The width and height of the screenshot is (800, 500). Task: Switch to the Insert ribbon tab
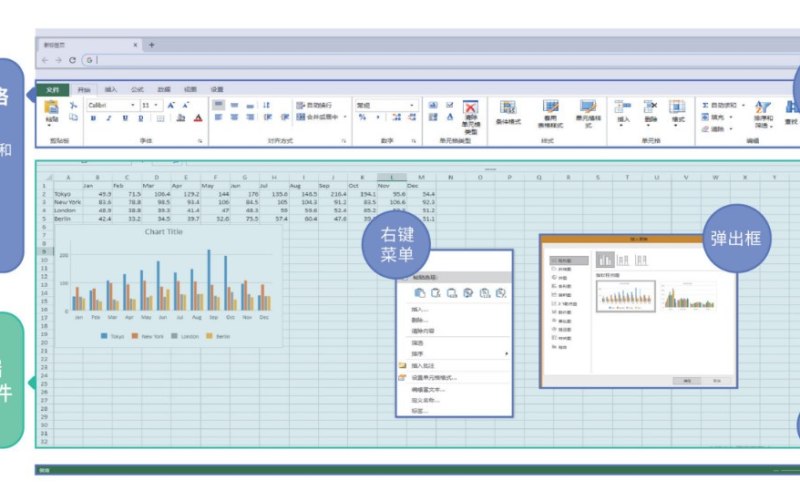(x=111, y=90)
